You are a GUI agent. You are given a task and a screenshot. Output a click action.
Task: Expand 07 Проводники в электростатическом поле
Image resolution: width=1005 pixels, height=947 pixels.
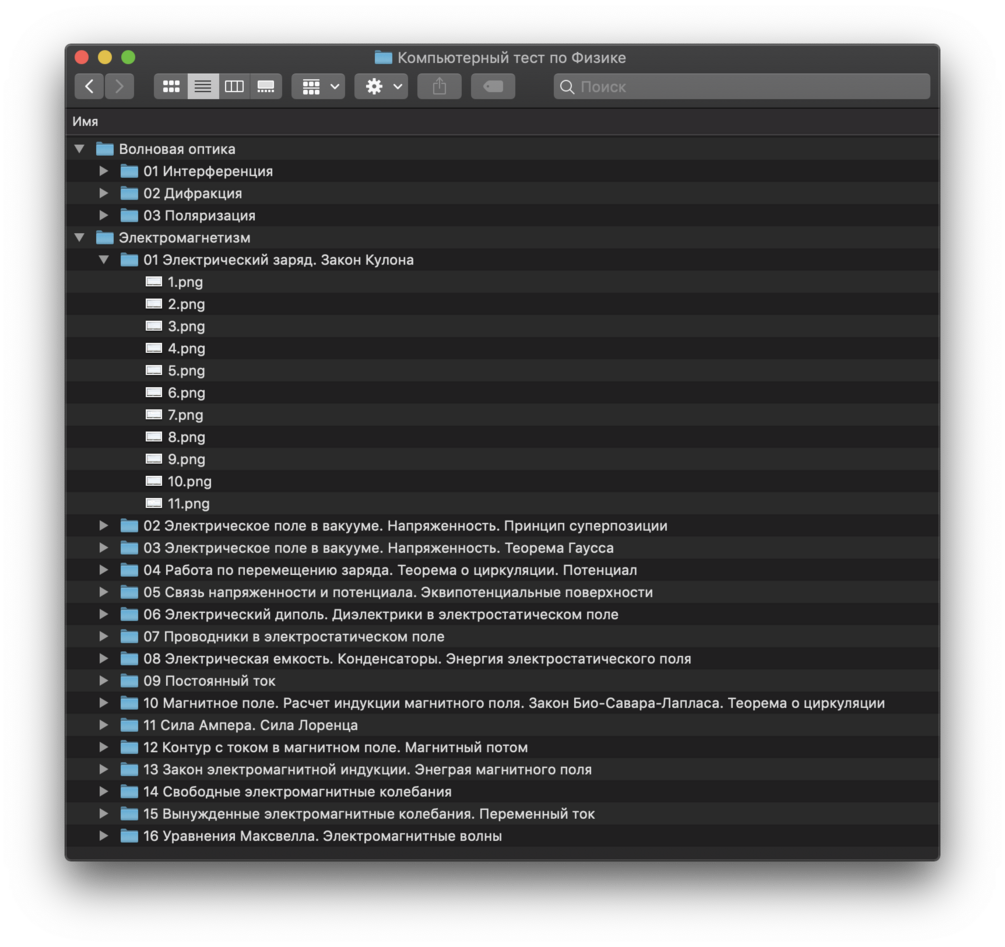103,636
